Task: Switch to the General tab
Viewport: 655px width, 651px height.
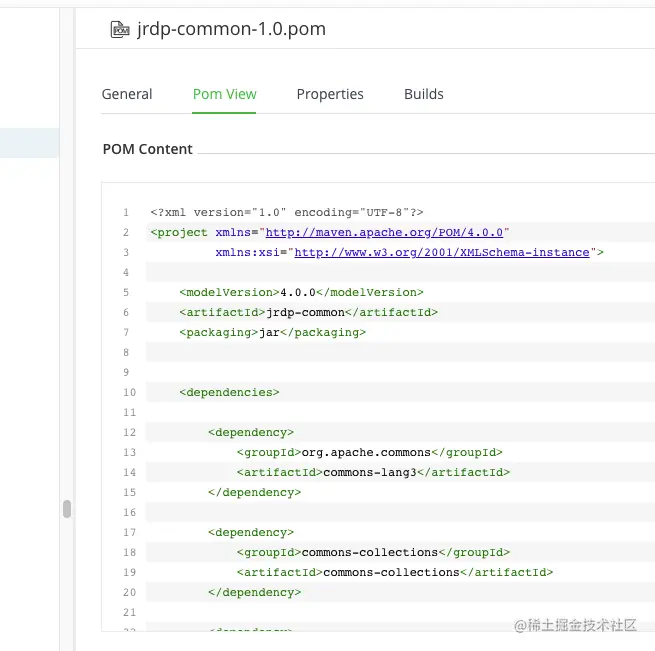Action: (x=127, y=94)
